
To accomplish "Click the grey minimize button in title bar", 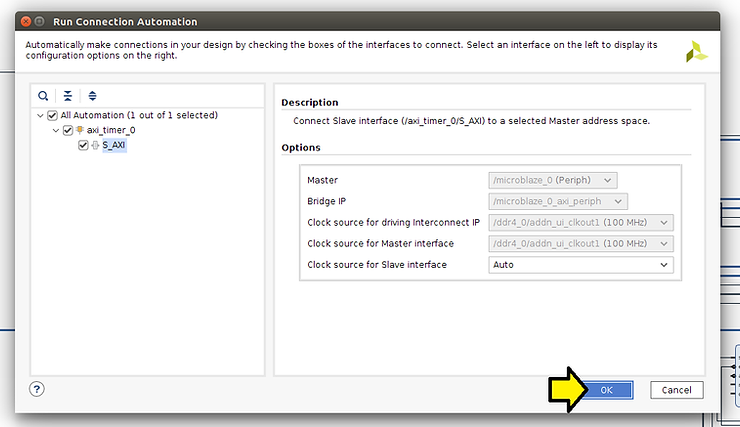I will [x=40, y=21].
